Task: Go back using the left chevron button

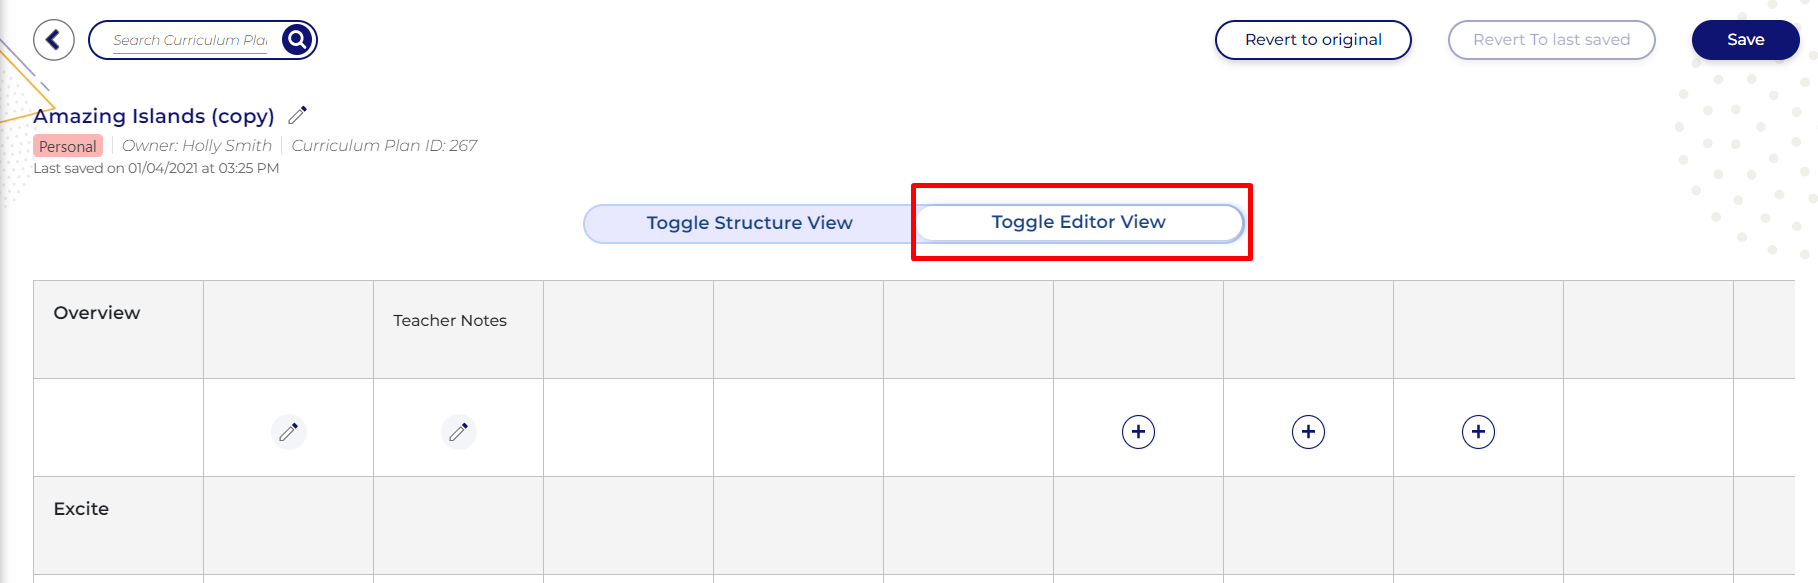Action: (x=54, y=40)
